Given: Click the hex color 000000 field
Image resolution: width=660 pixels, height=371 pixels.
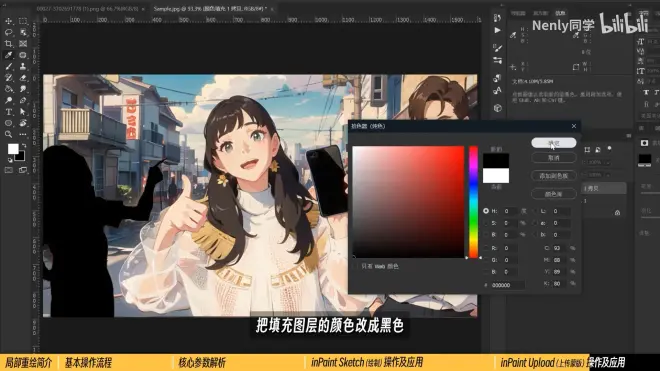Looking at the screenshot, I should (507, 285).
